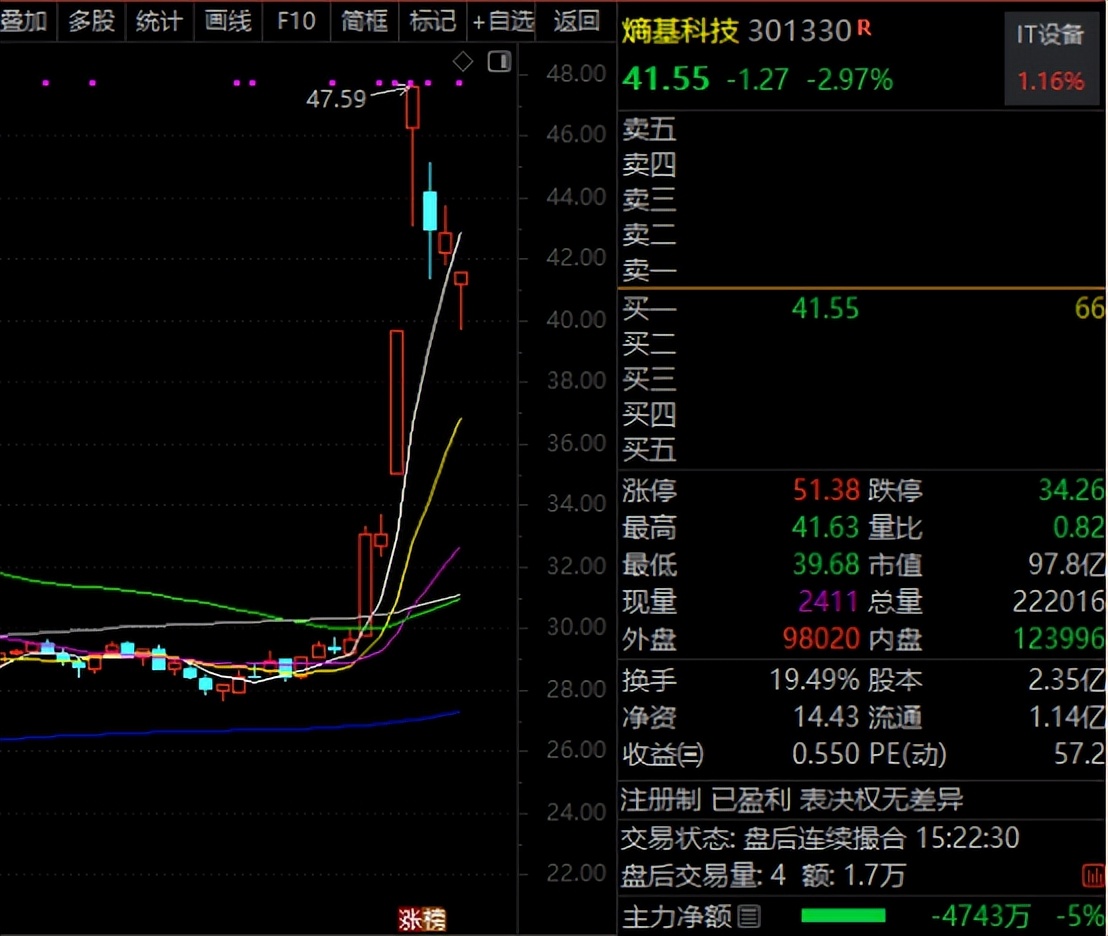This screenshot has height=936, width=1108.
Task: Open the 叠加 overlay menu
Action: click(24, 20)
